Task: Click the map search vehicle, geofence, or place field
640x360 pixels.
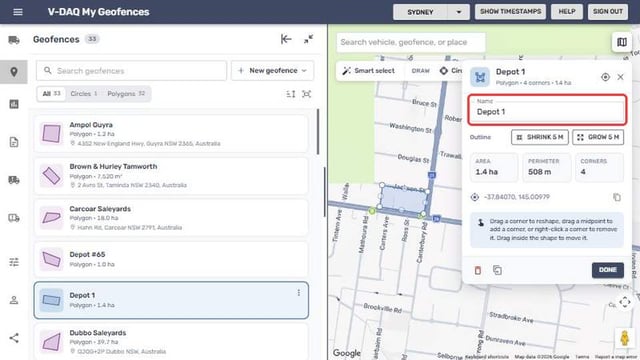Action: click(411, 42)
